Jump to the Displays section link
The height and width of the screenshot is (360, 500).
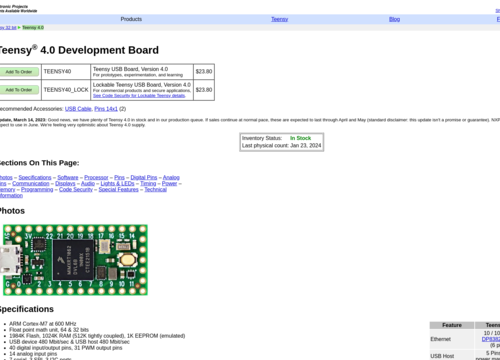click(65, 184)
